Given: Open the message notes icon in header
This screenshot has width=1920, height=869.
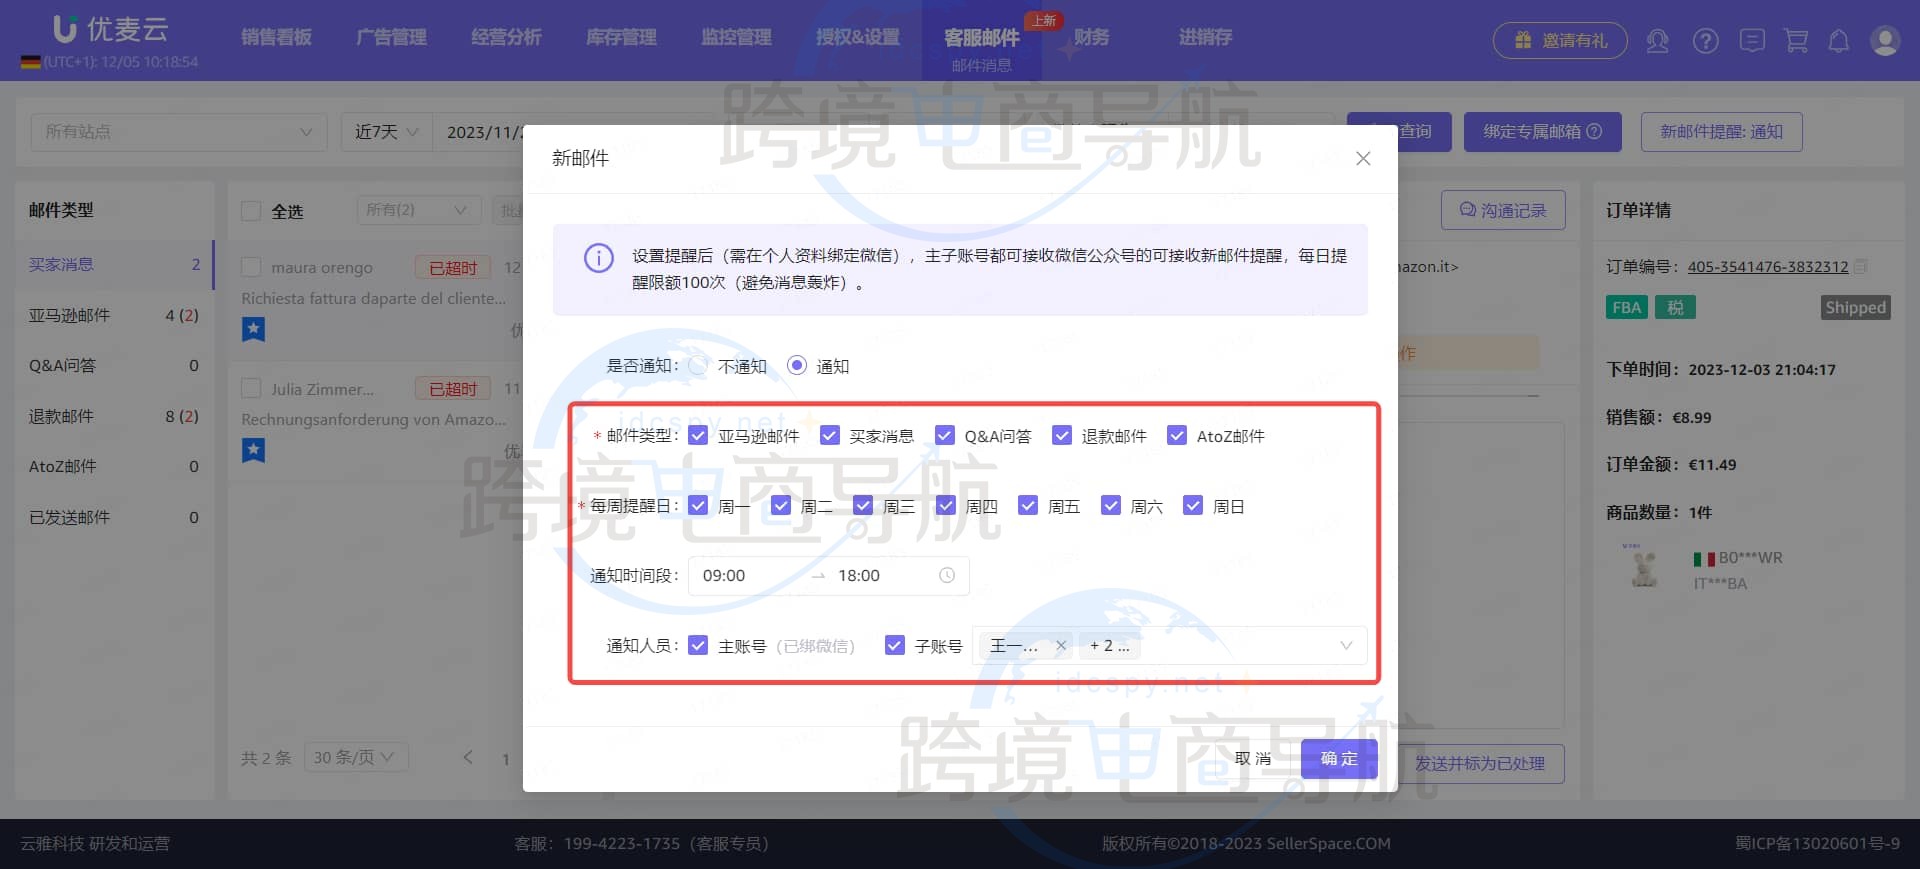Looking at the screenshot, I should [x=1751, y=41].
